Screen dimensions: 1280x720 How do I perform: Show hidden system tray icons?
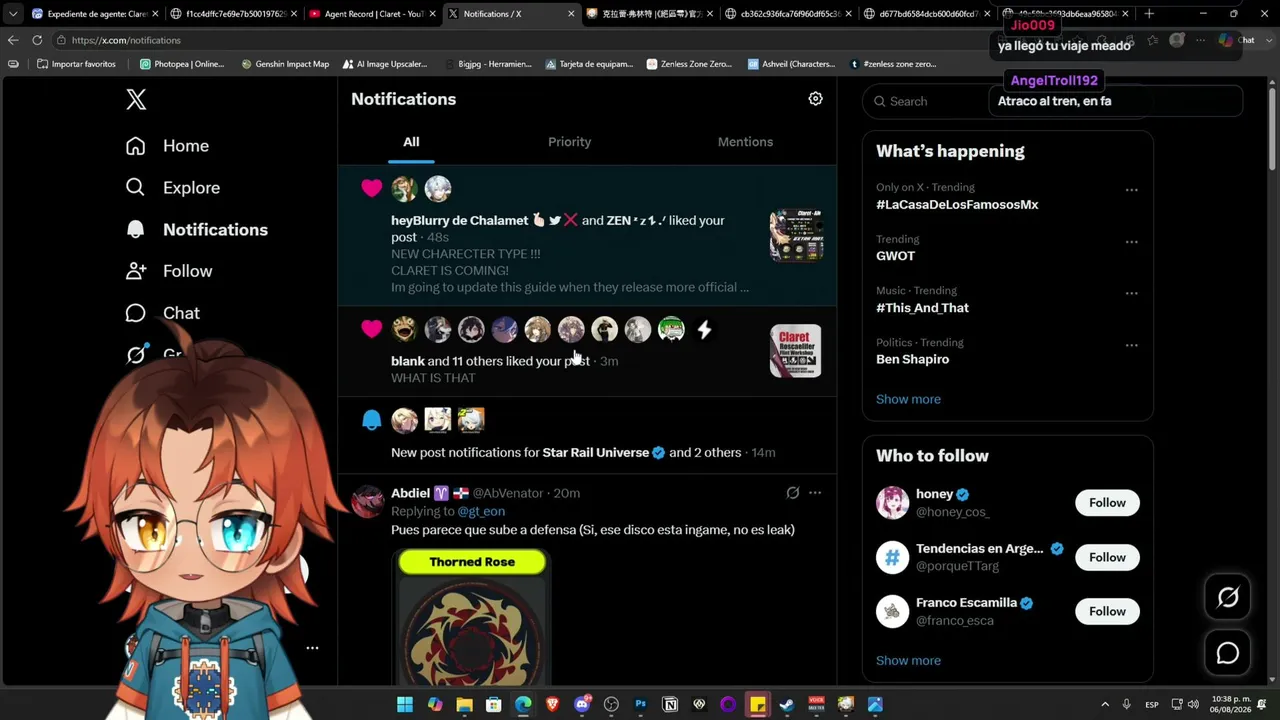tap(1105, 705)
